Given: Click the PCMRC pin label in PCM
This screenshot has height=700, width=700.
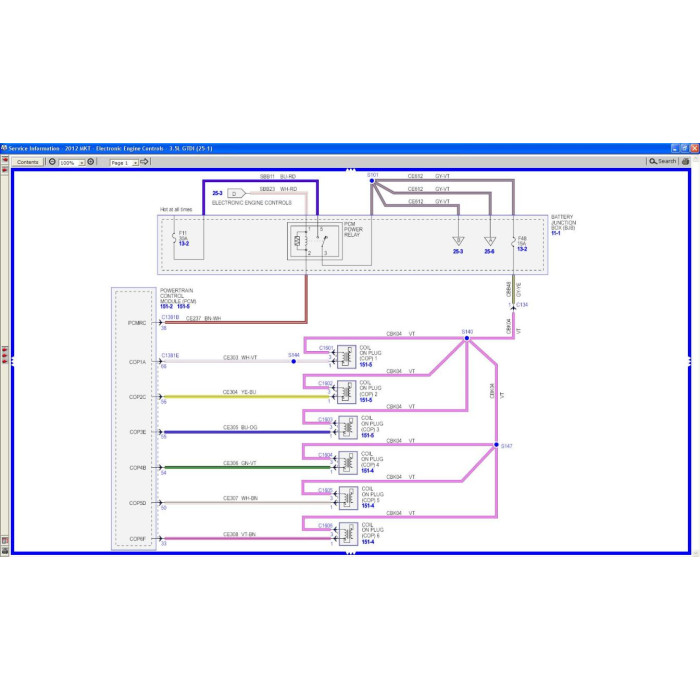Looking at the screenshot, I should tap(137, 323).
